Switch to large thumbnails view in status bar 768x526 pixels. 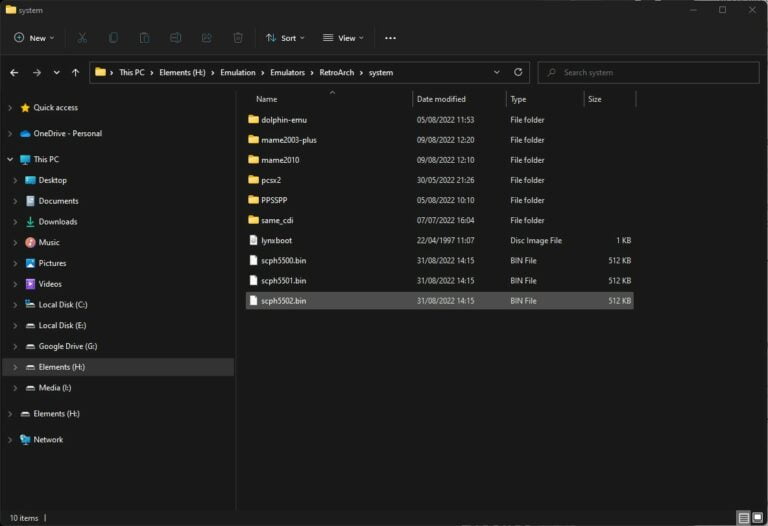tap(758, 518)
